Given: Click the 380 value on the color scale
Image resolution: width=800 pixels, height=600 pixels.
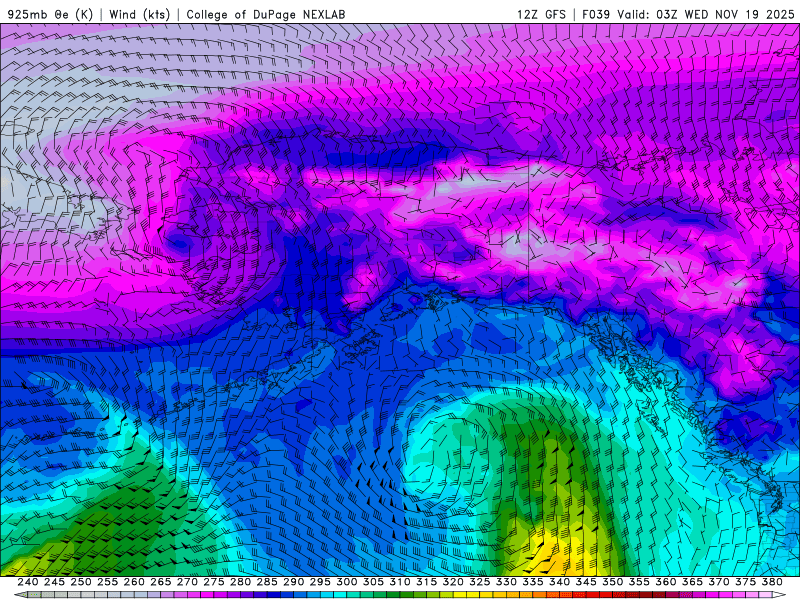Looking at the screenshot, I should coord(772,582).
